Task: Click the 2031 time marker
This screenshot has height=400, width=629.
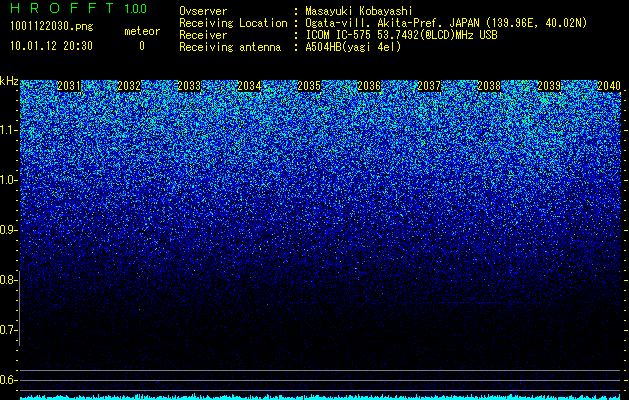Action: [x=69, y=86]
